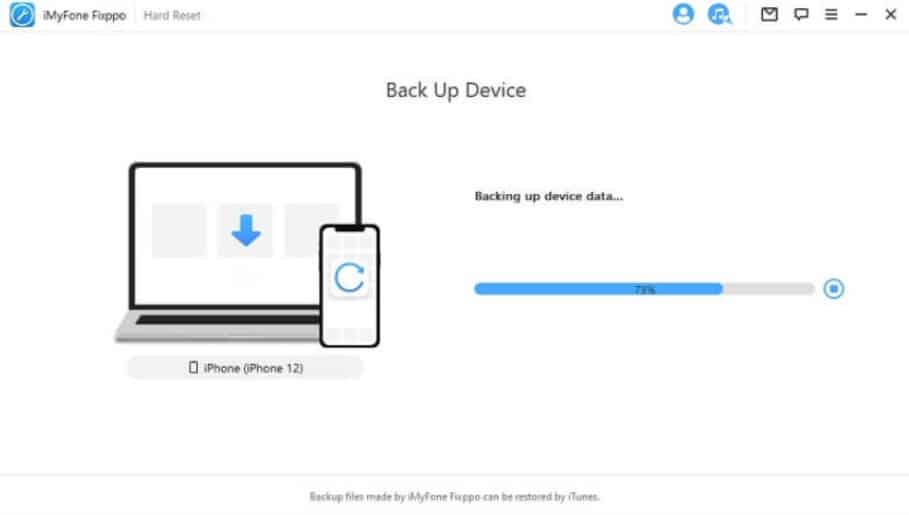This screenshot has width=909, height=515.
Task: Open the feedback chat bubble icon
Action: 801,14
